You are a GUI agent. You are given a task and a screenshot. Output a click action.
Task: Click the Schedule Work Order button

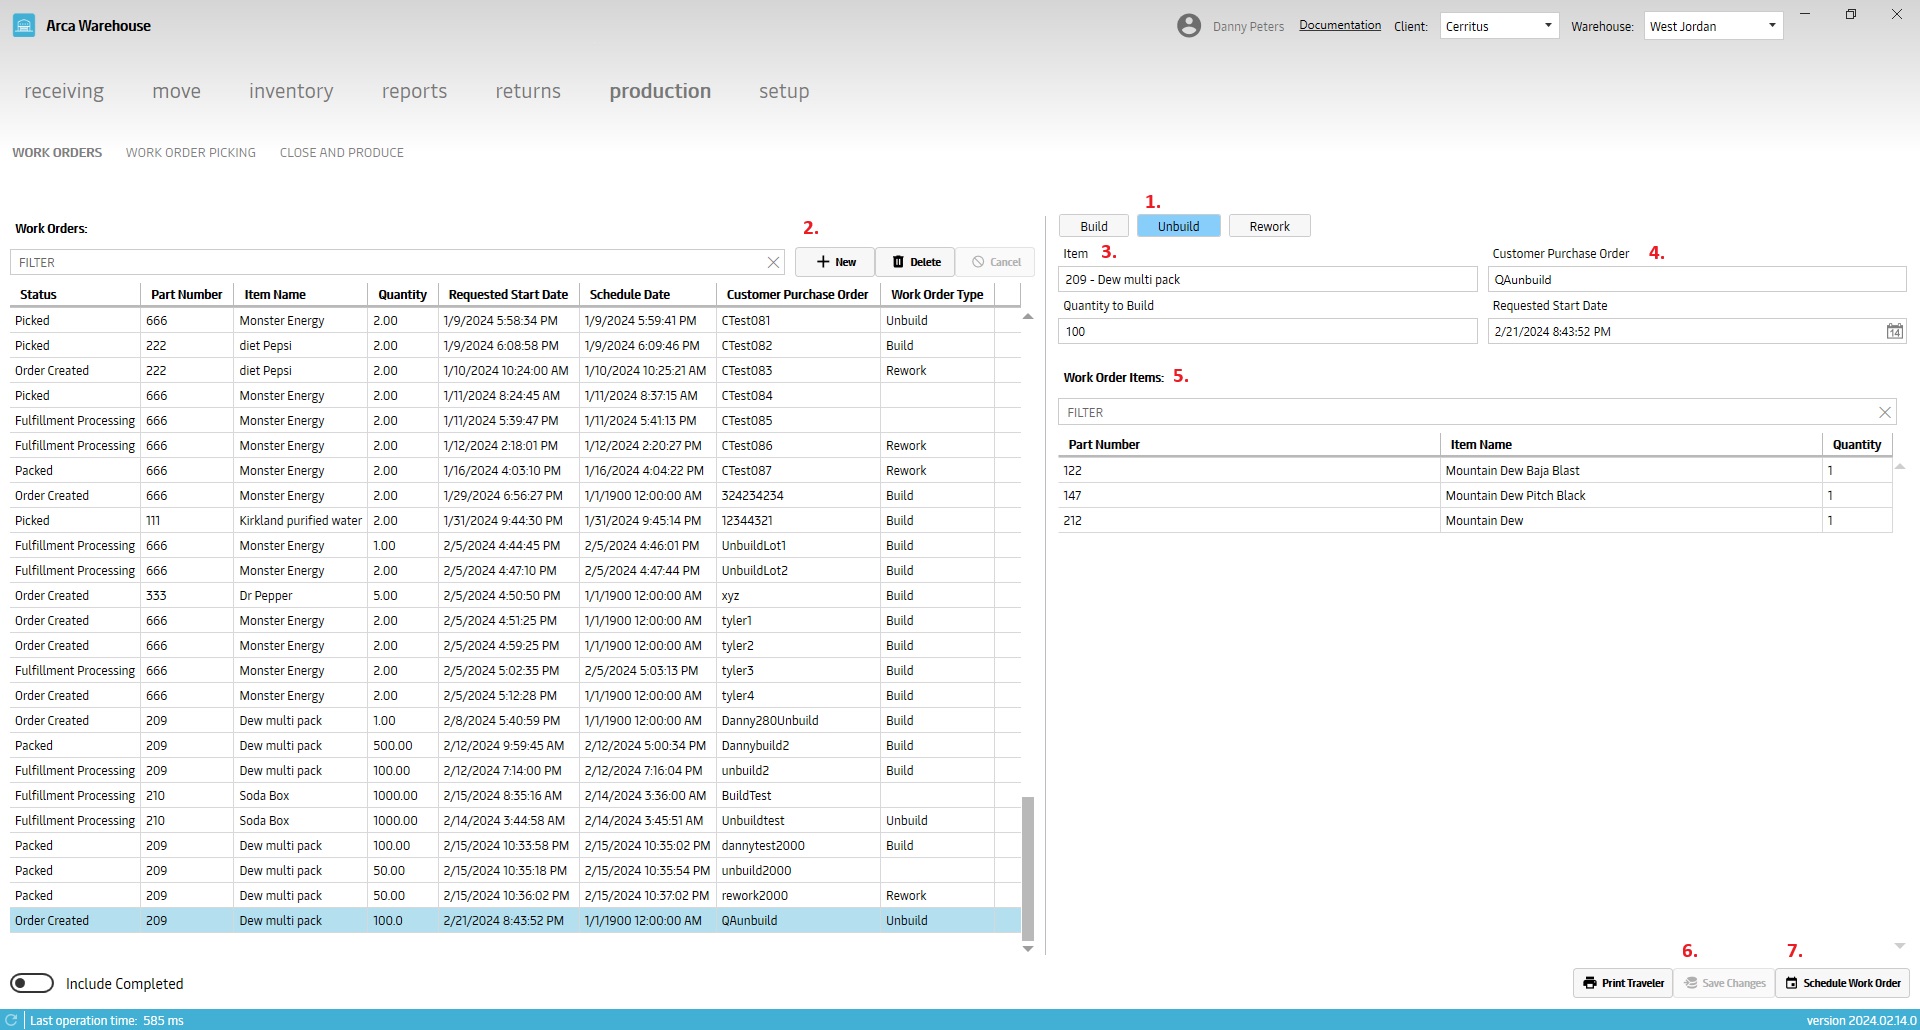(x=1842, y=983)
